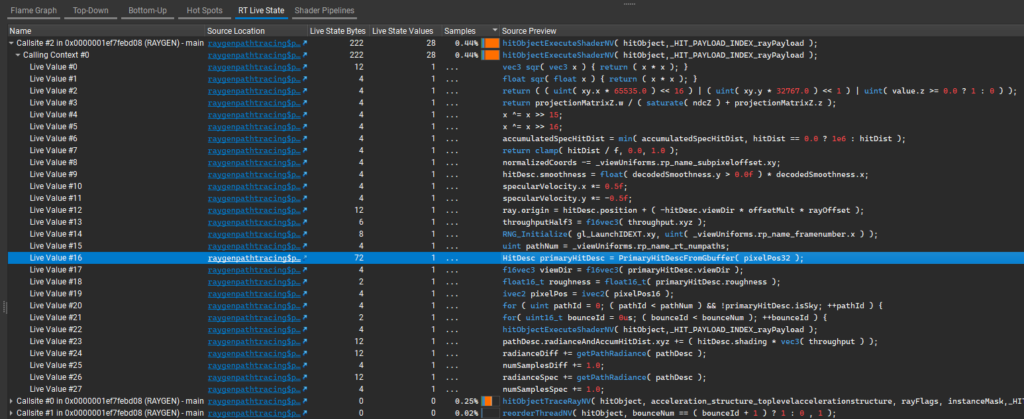Screen dimensions: 1024x419
Task: Follow the source link for Live Value #23
Action: coord(254,341)
